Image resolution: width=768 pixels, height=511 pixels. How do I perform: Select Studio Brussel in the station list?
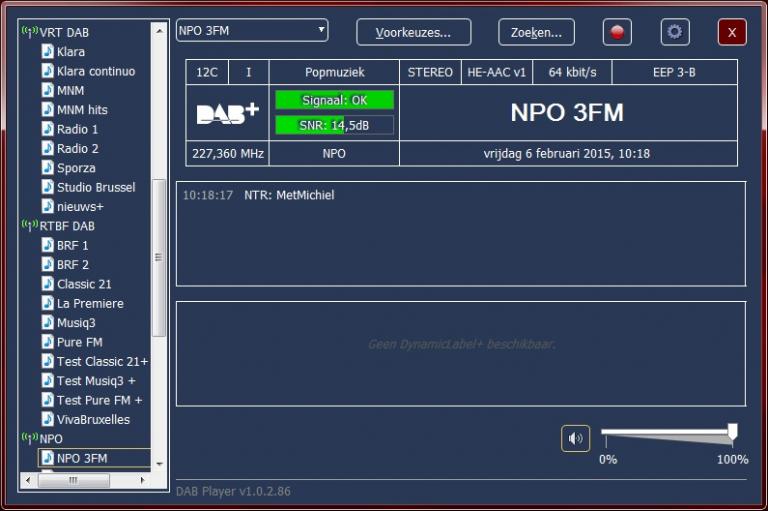coord(95,187)
